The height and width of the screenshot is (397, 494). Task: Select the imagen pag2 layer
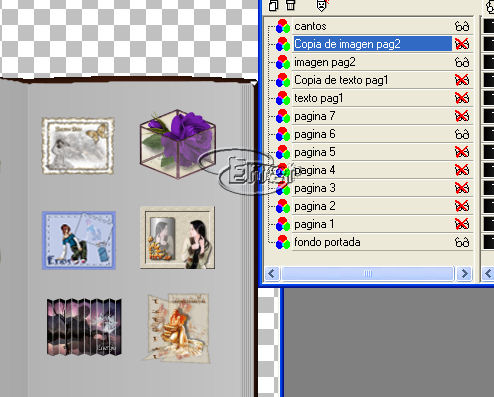pos(325,62)
